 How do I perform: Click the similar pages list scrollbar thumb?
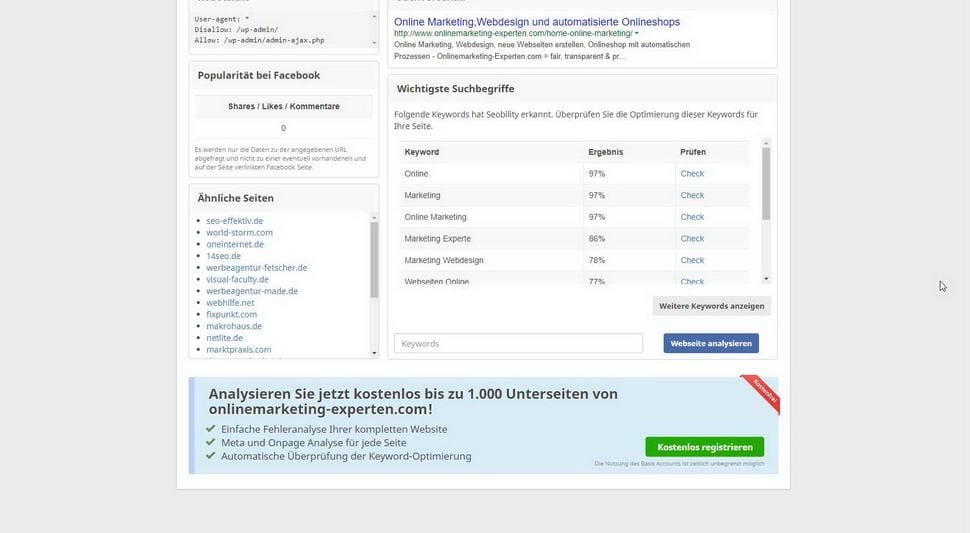(374, 260)
